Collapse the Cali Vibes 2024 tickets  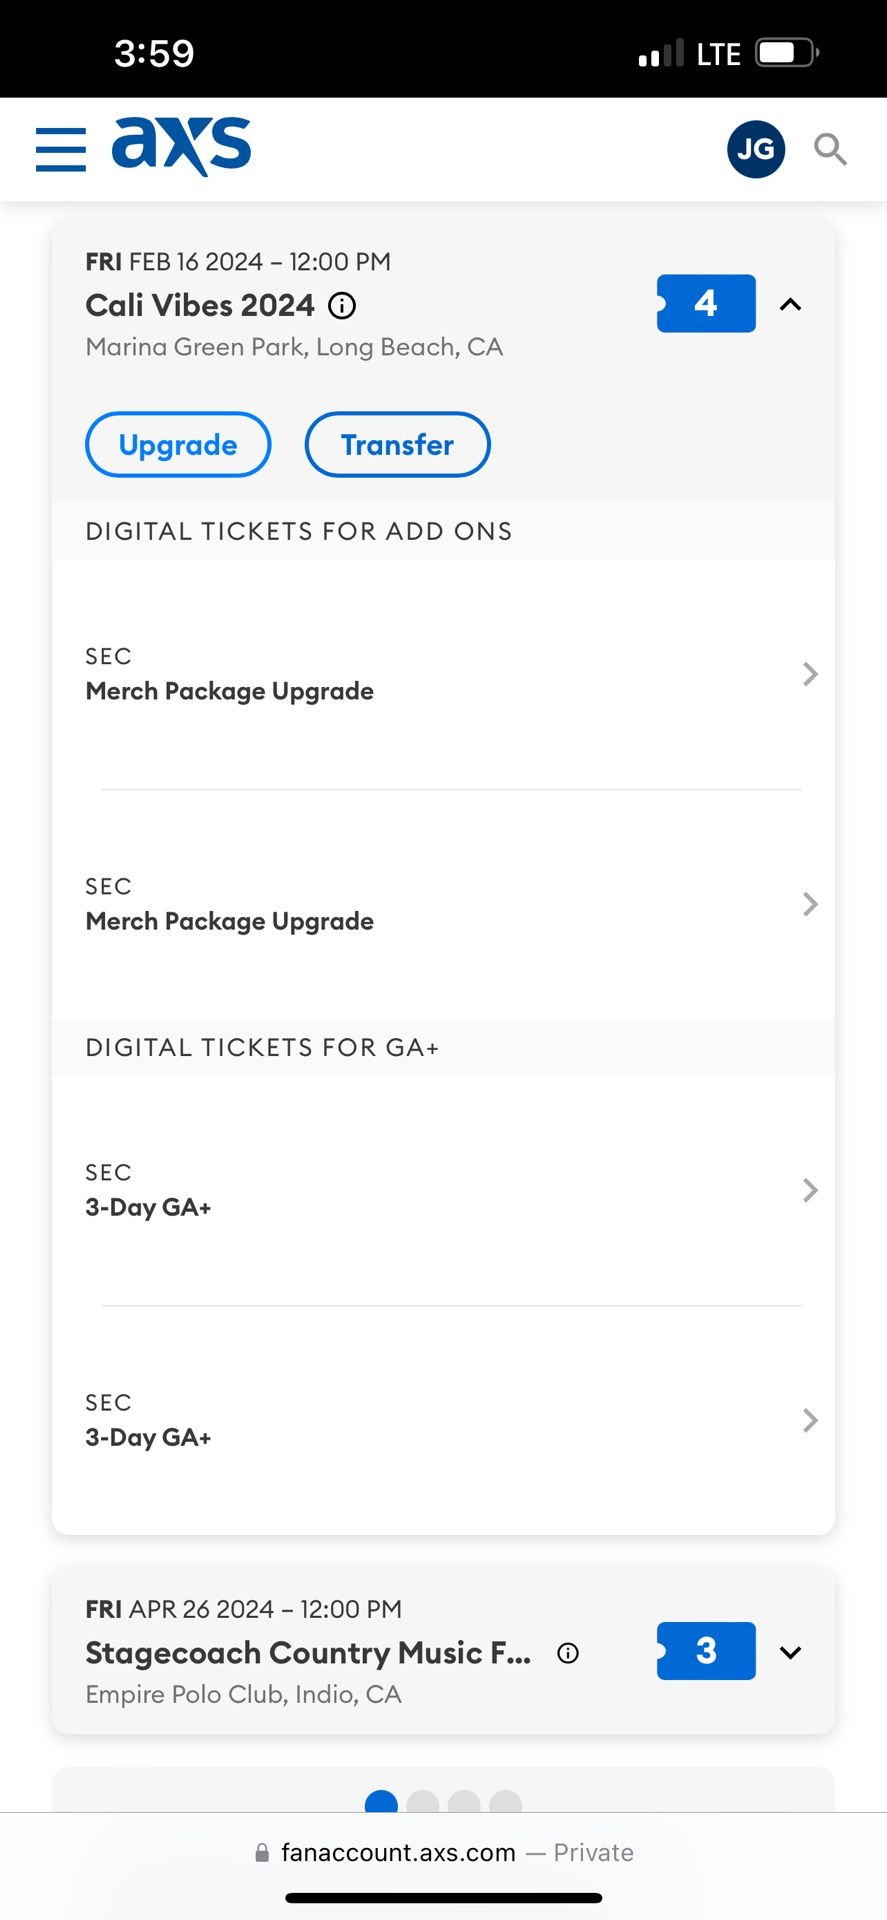[791, 304]
